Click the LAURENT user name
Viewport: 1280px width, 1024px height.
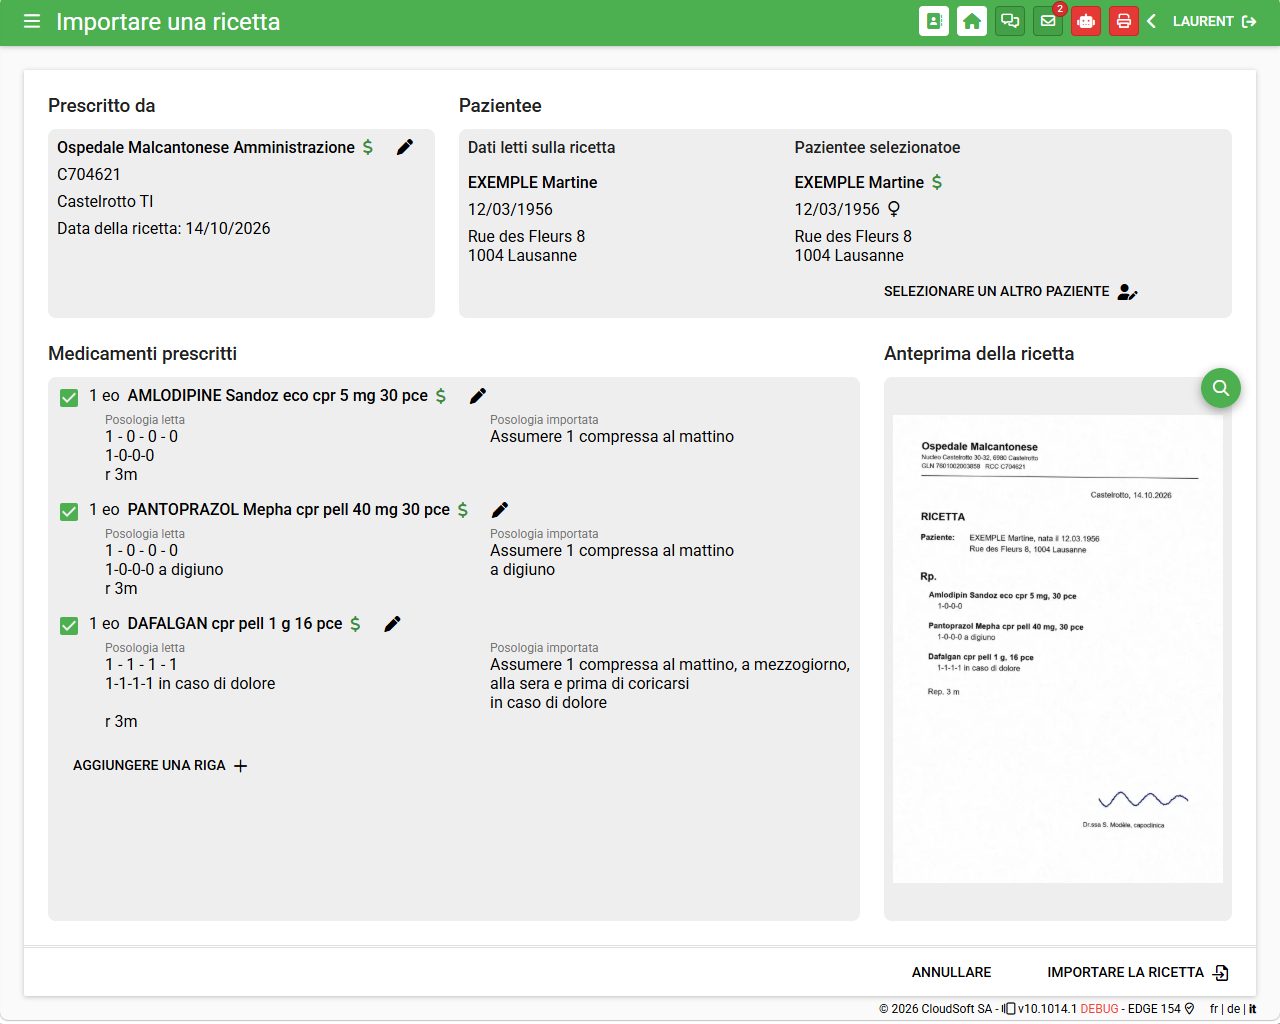pos(1203,21)
